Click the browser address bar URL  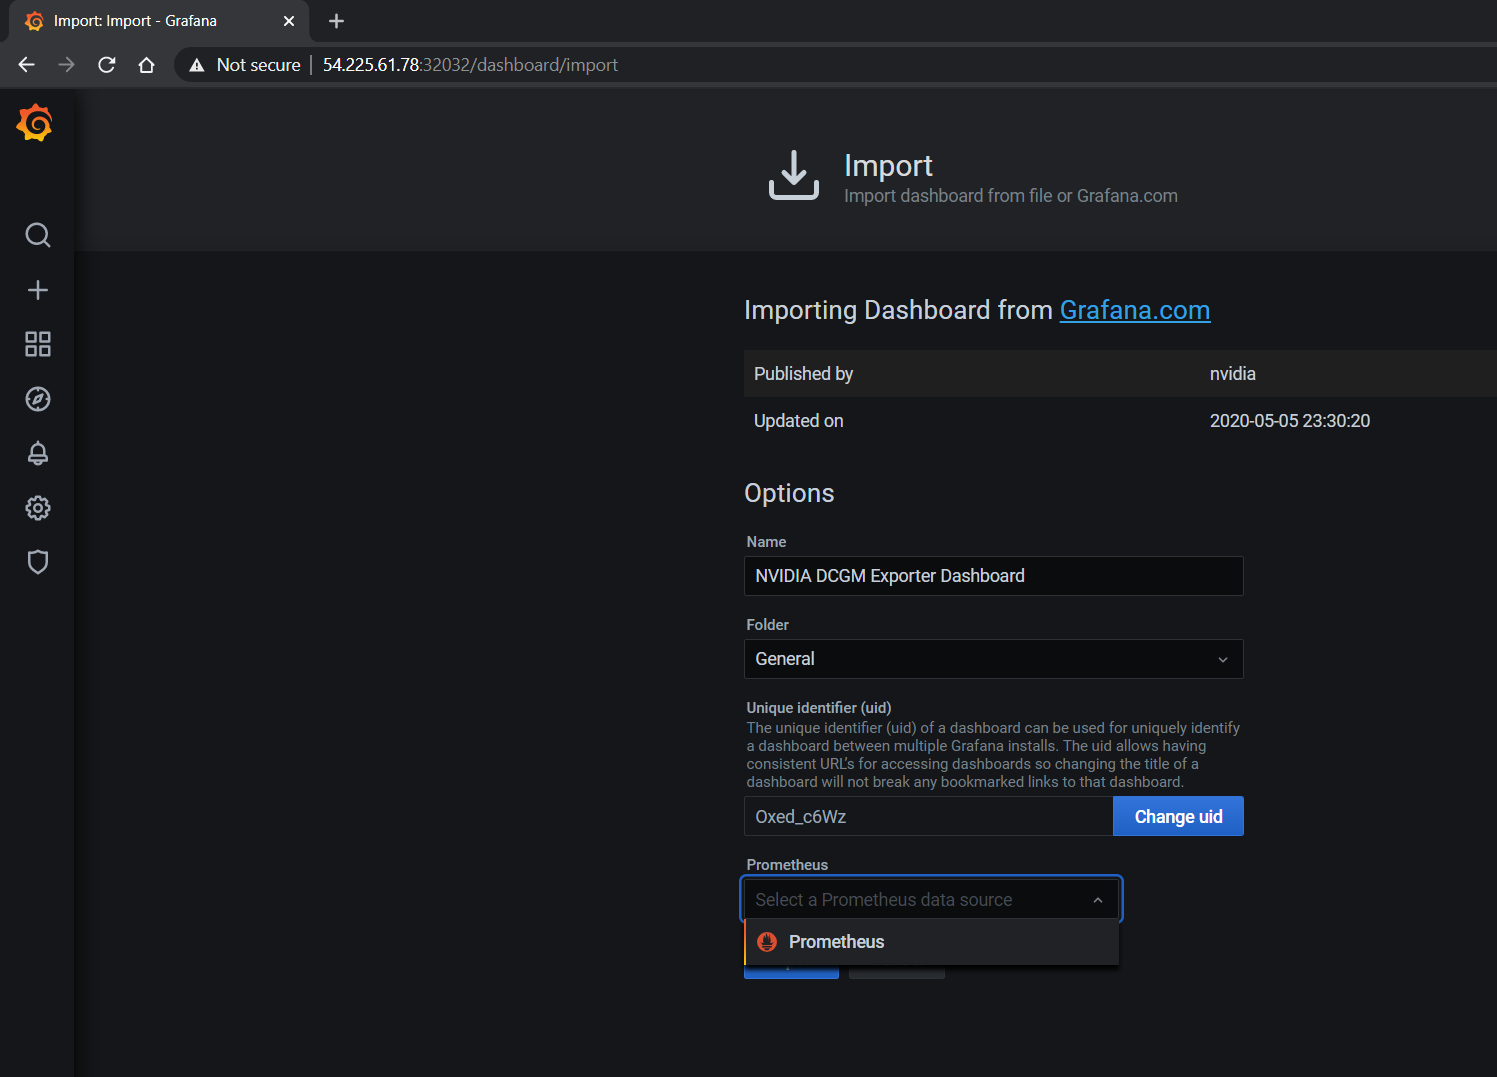tap(470, 65)
